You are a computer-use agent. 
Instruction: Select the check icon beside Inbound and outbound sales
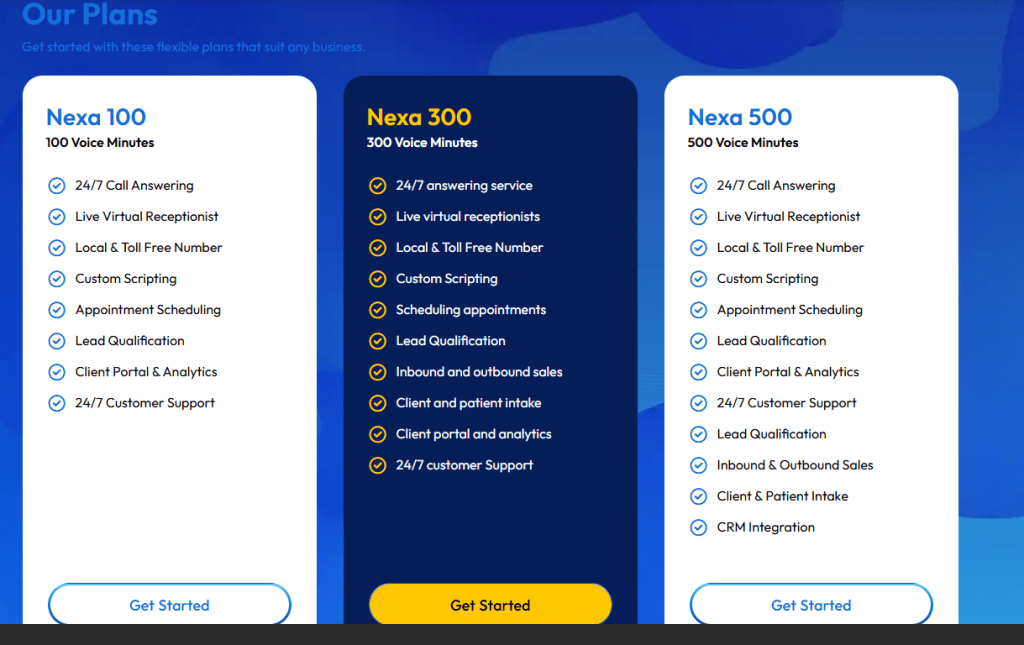tap(378, 371)
